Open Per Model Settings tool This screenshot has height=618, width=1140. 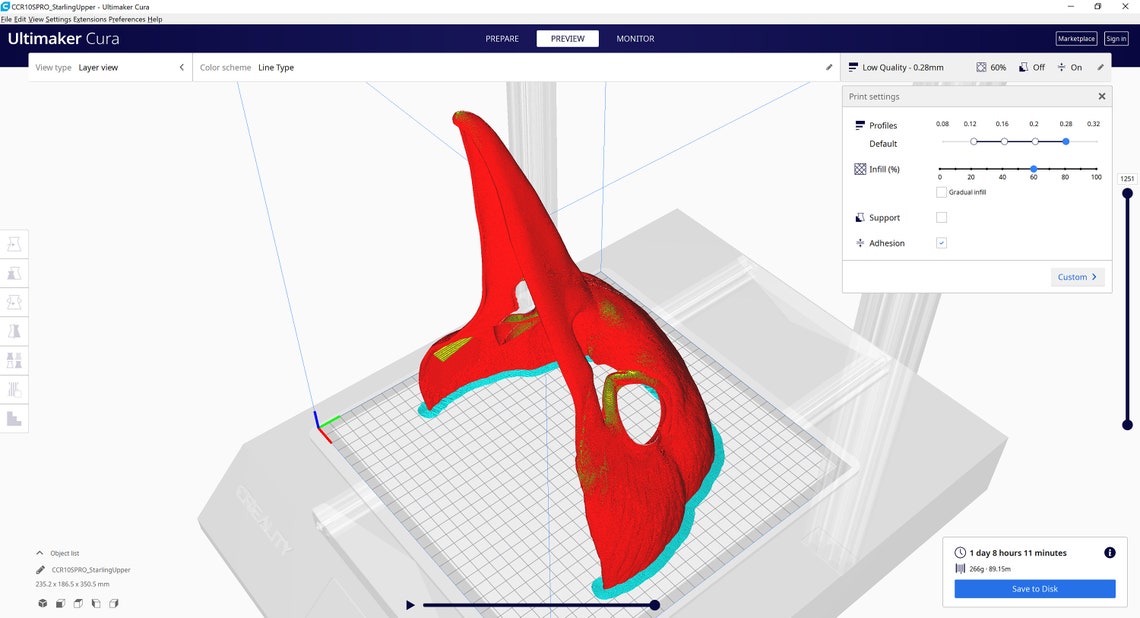pos(14,359)
